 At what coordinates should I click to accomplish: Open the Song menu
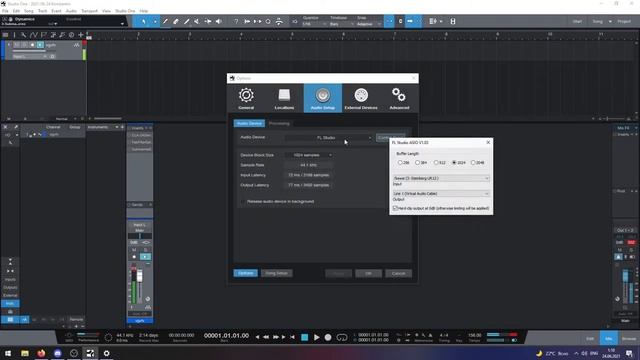[x=29, y=11]
